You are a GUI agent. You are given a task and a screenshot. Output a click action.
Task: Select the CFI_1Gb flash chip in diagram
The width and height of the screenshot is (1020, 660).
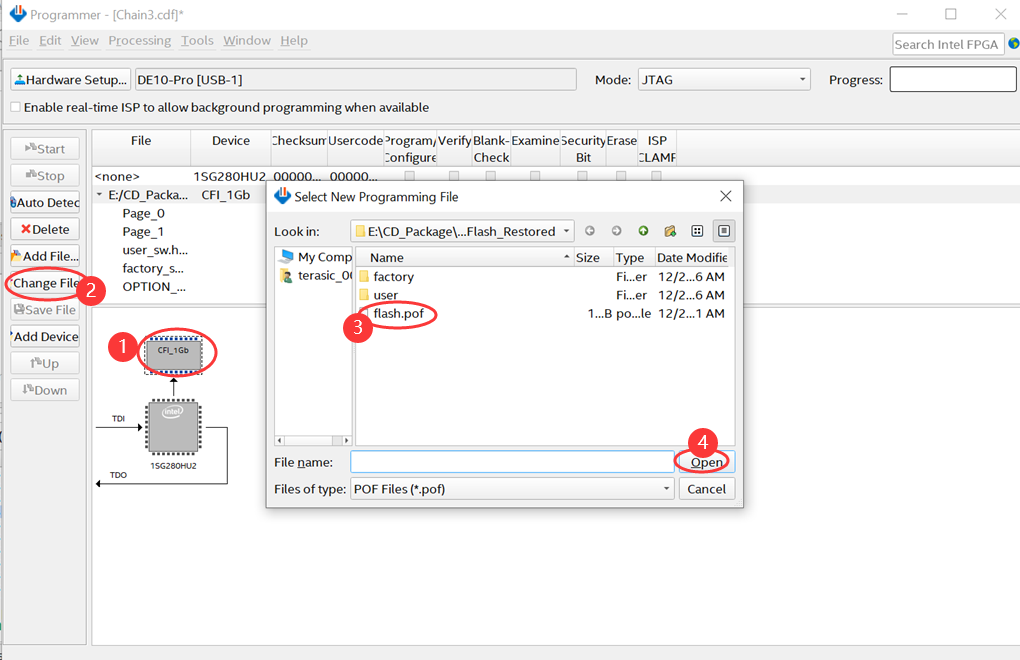(173, 353)
